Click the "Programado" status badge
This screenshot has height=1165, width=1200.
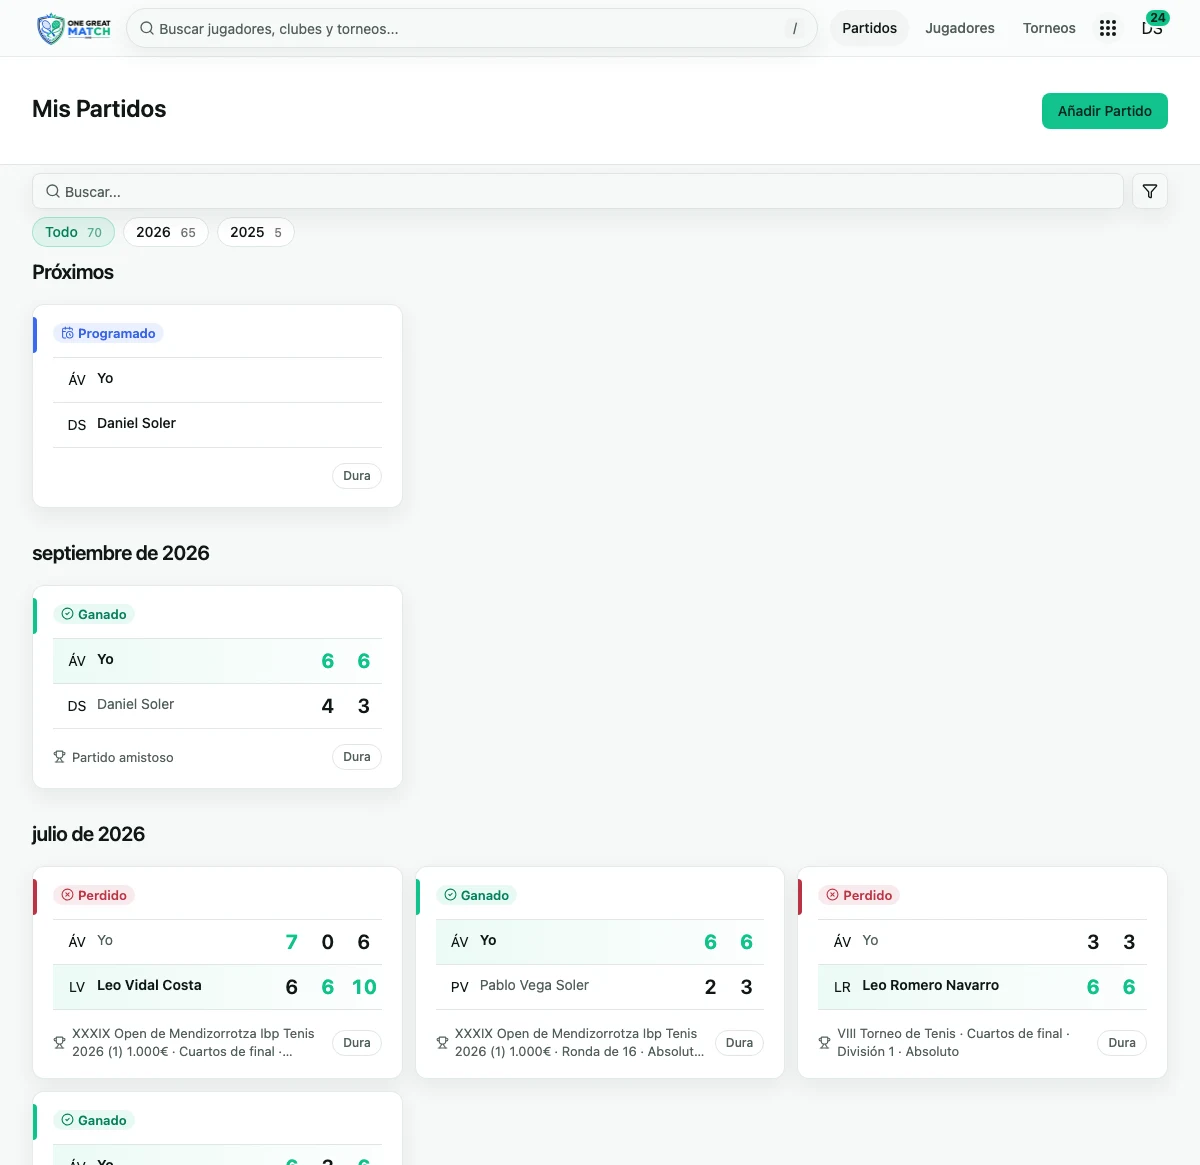[108, 333]
